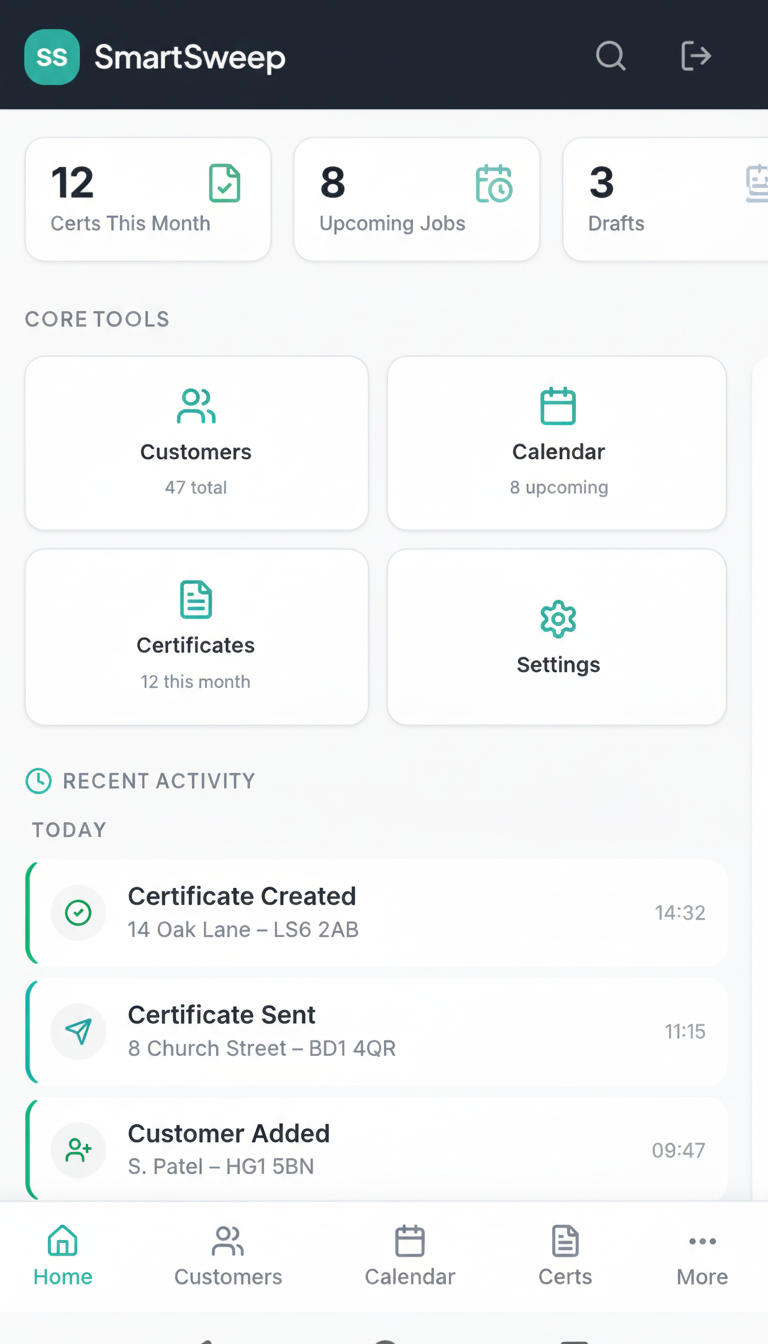Click the CORE TOOLS section heading

pos(97,320)
